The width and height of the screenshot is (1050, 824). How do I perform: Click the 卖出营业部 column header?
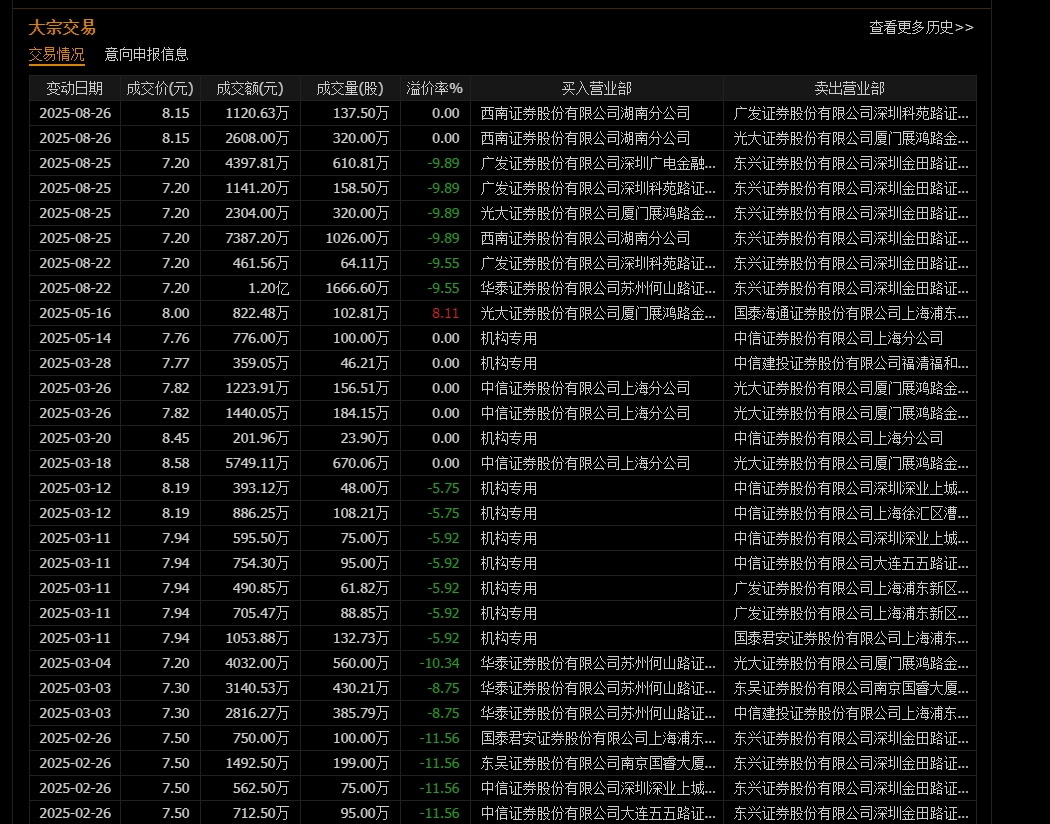click(849, 88)
